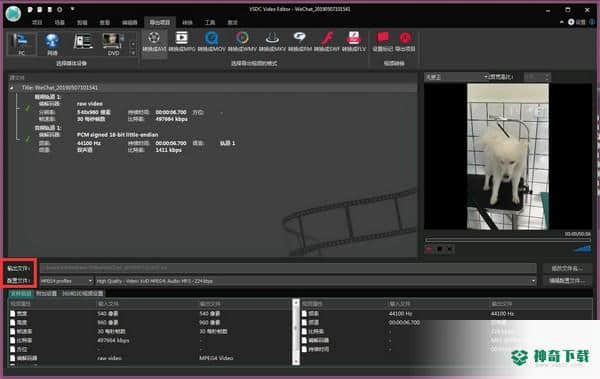
Task: Select the 497664 kbps bitrate cell
Action: (113, 340)
